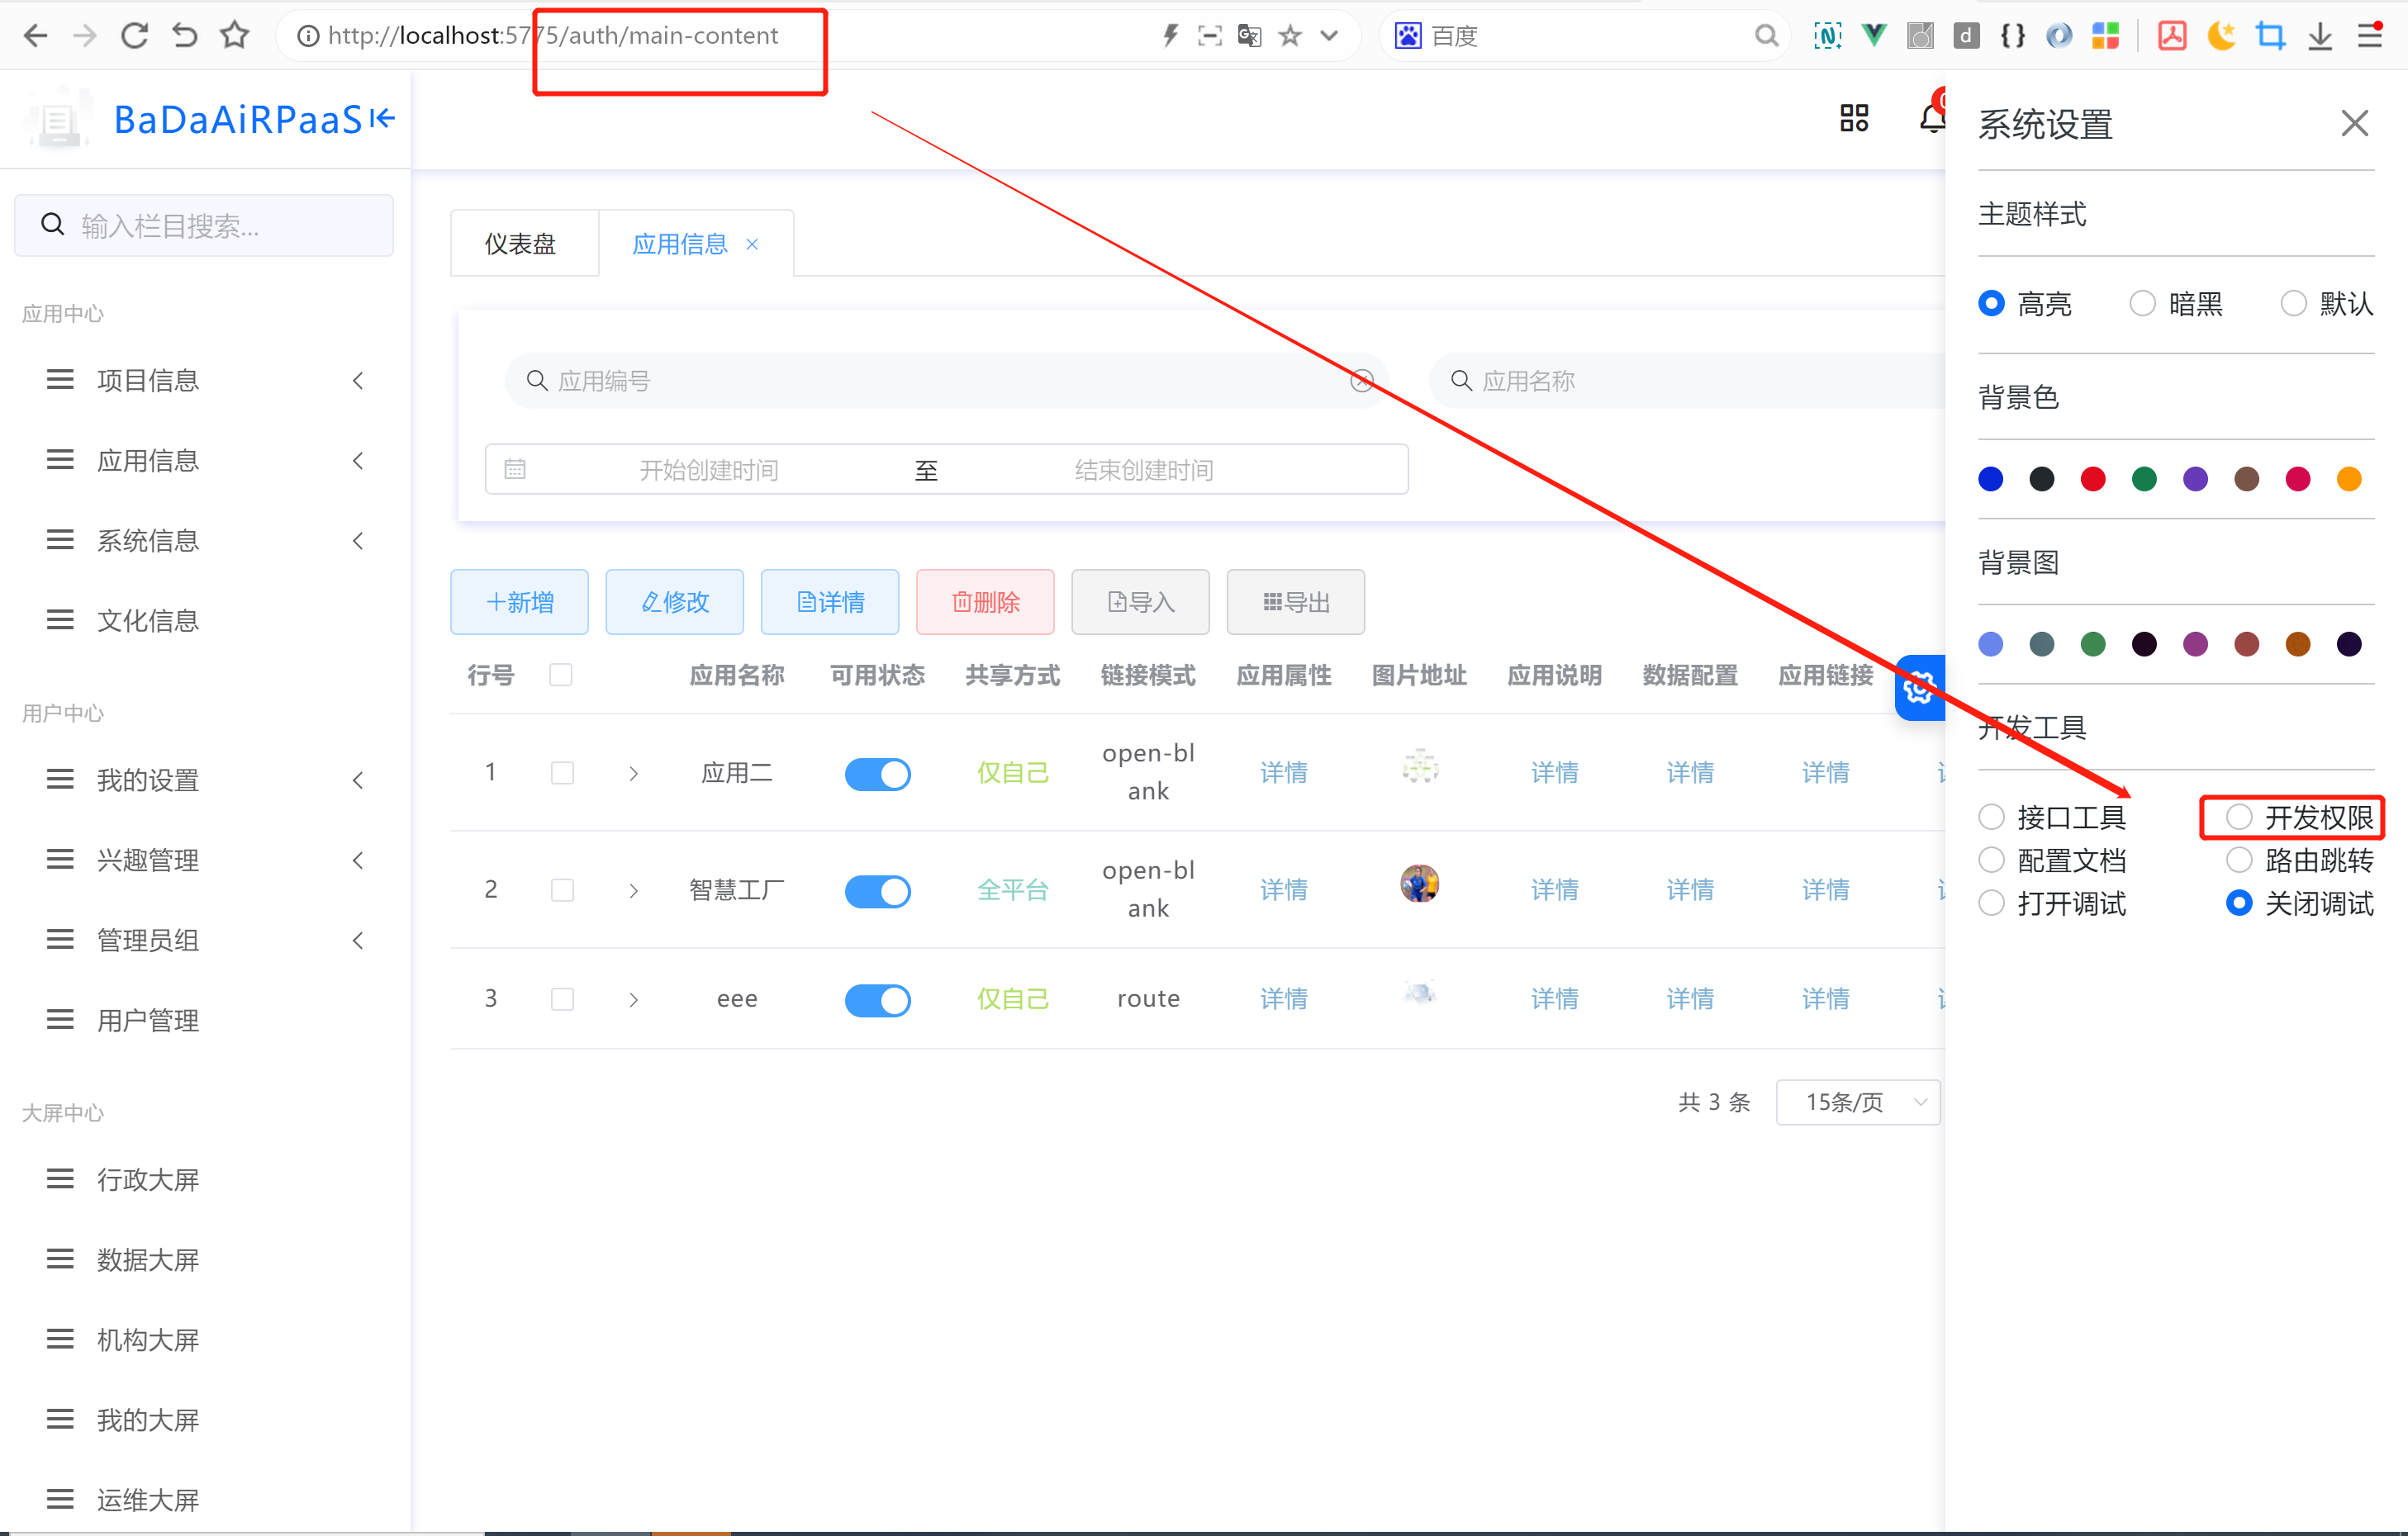Screen dimensions: 2408x1536
Task: Toggle the 智慧工厂 availability switch
Action: coord(877,890)
